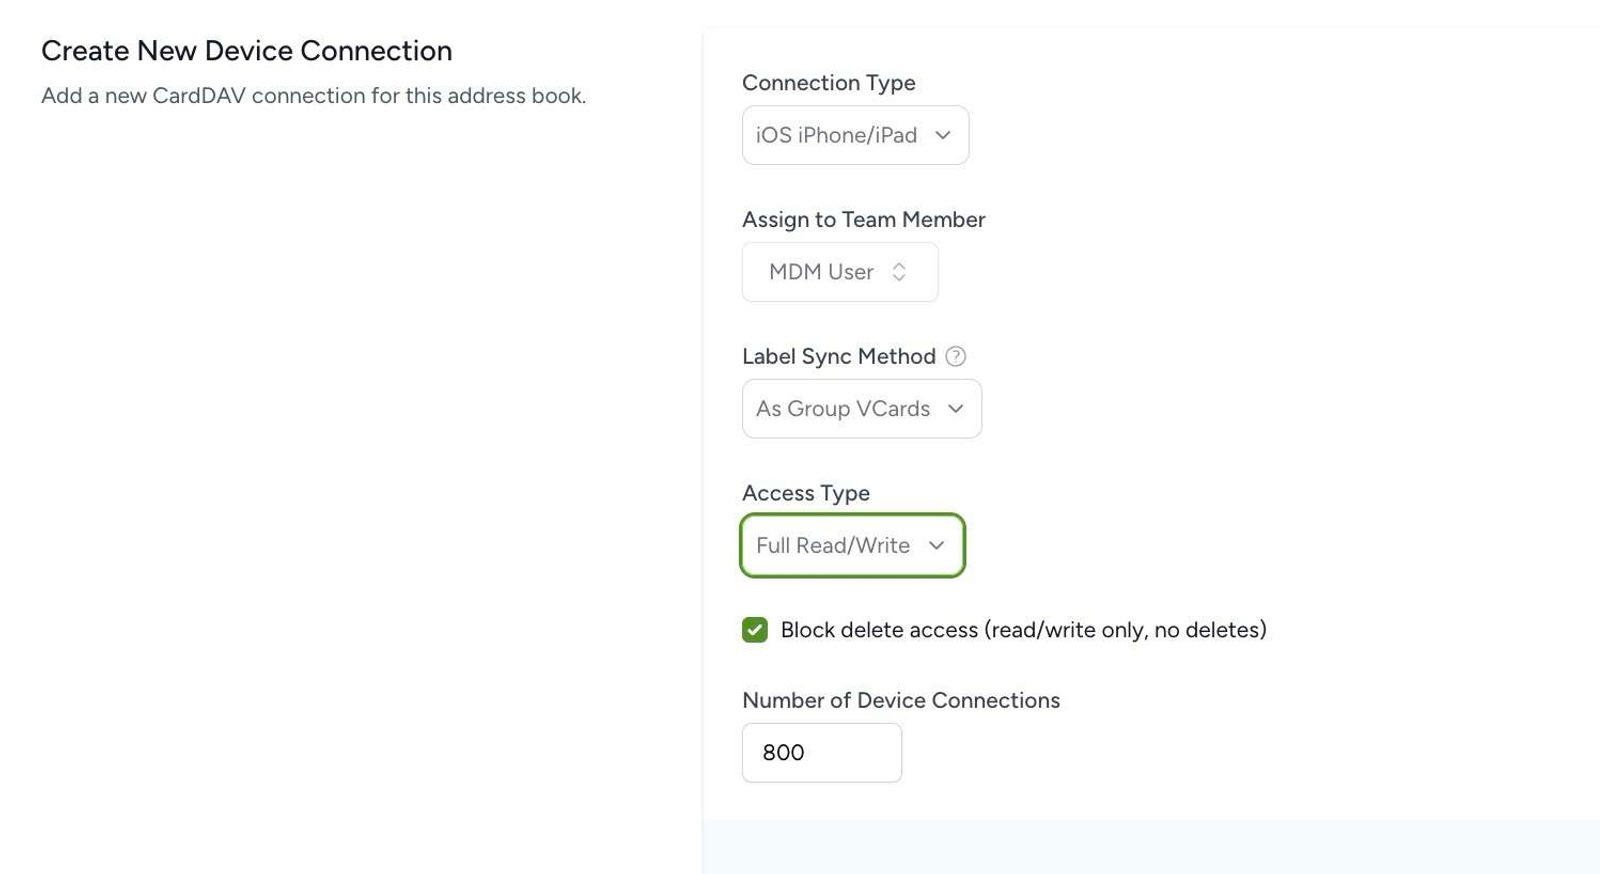Focus the Number of Device Connections field
The width and height of the screenshot is (1600, 874).
(x=822, y=753)
